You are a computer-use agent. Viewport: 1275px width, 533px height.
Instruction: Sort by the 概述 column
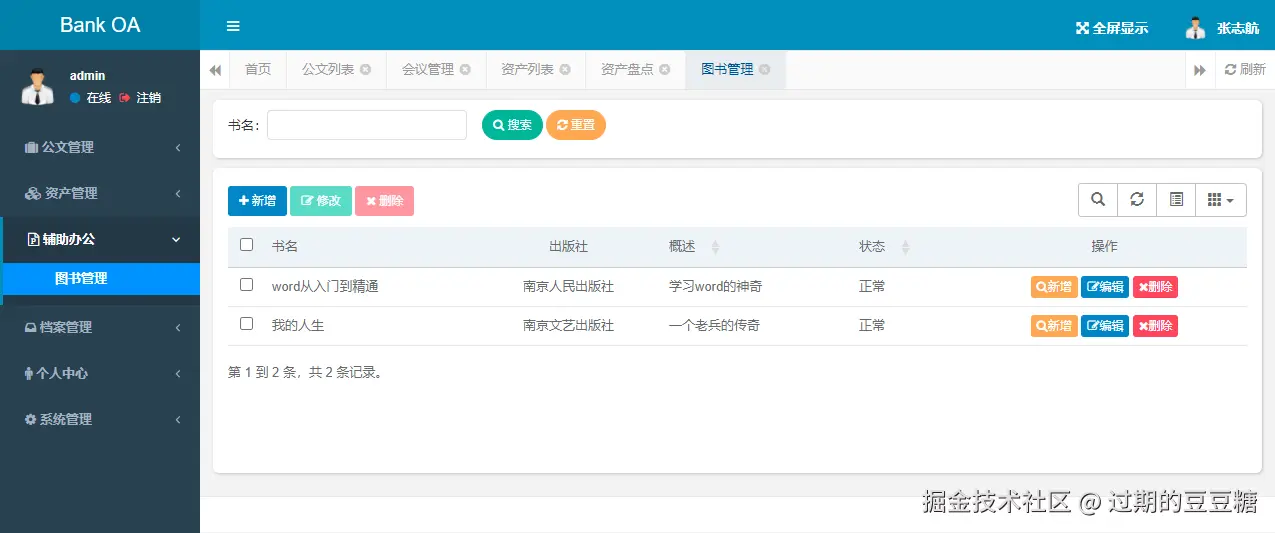tap(694, 247)
